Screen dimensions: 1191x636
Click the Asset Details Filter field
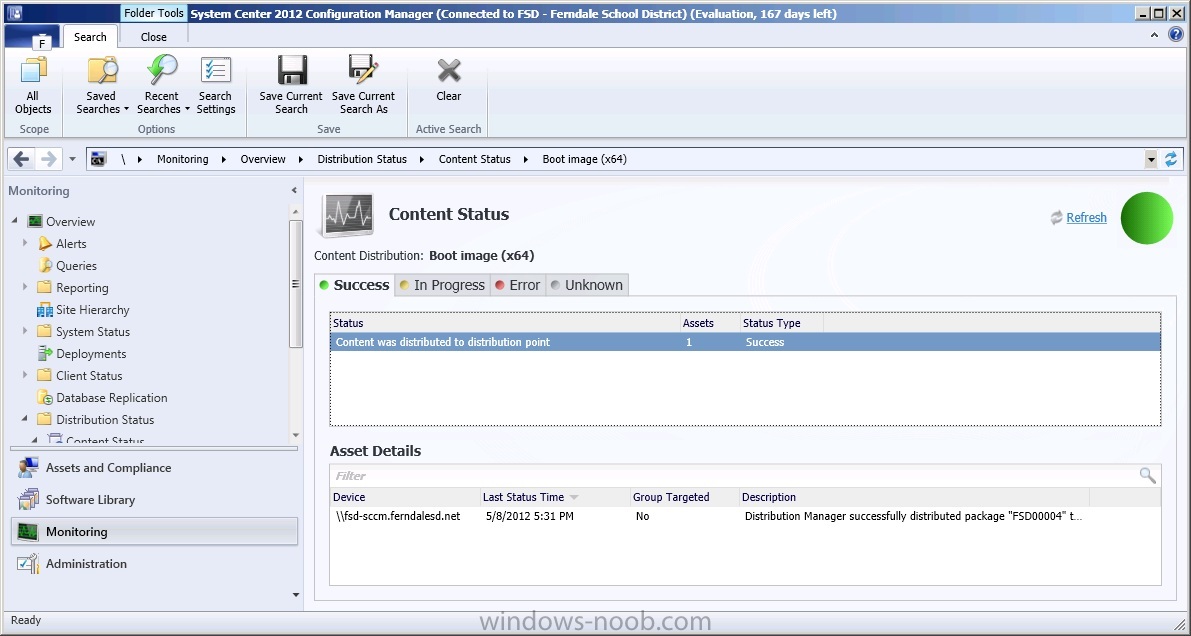(734, 476)
